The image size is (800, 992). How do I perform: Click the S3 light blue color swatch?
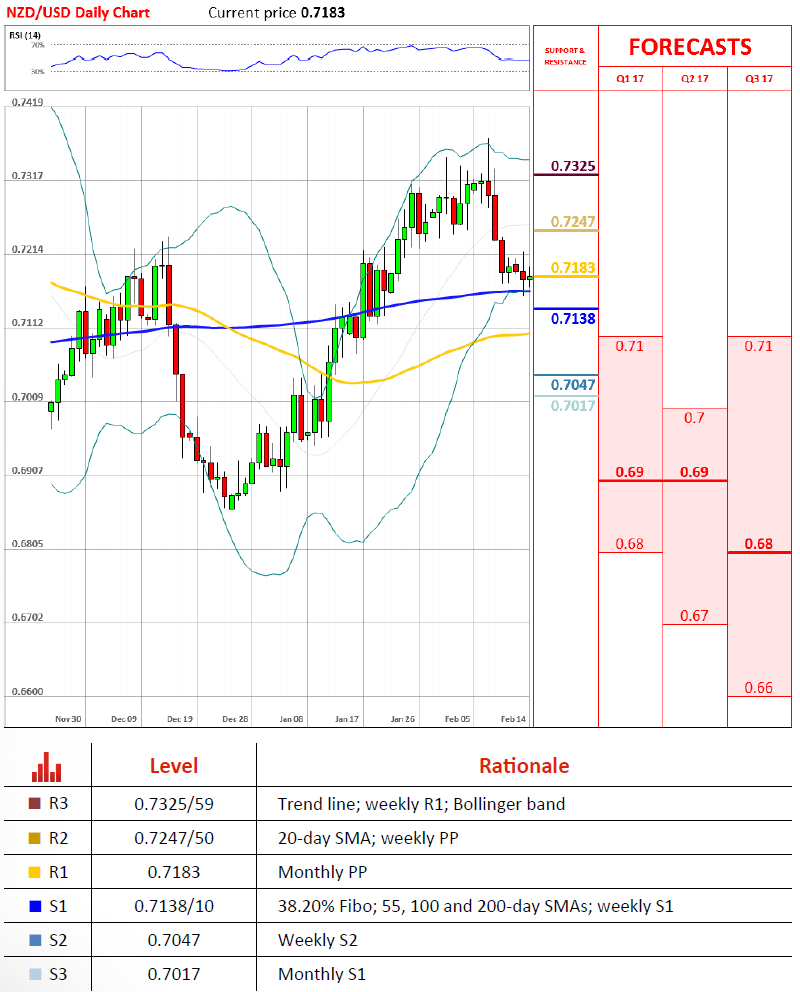coord(35,974)
